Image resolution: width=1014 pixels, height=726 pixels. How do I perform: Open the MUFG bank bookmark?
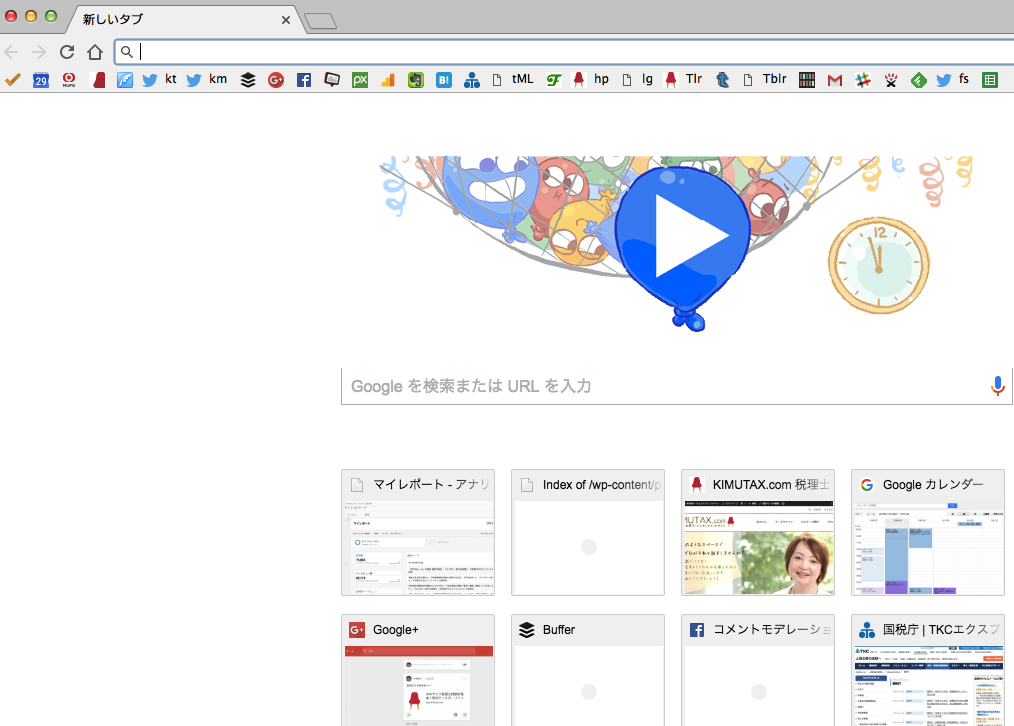[69, 80]
